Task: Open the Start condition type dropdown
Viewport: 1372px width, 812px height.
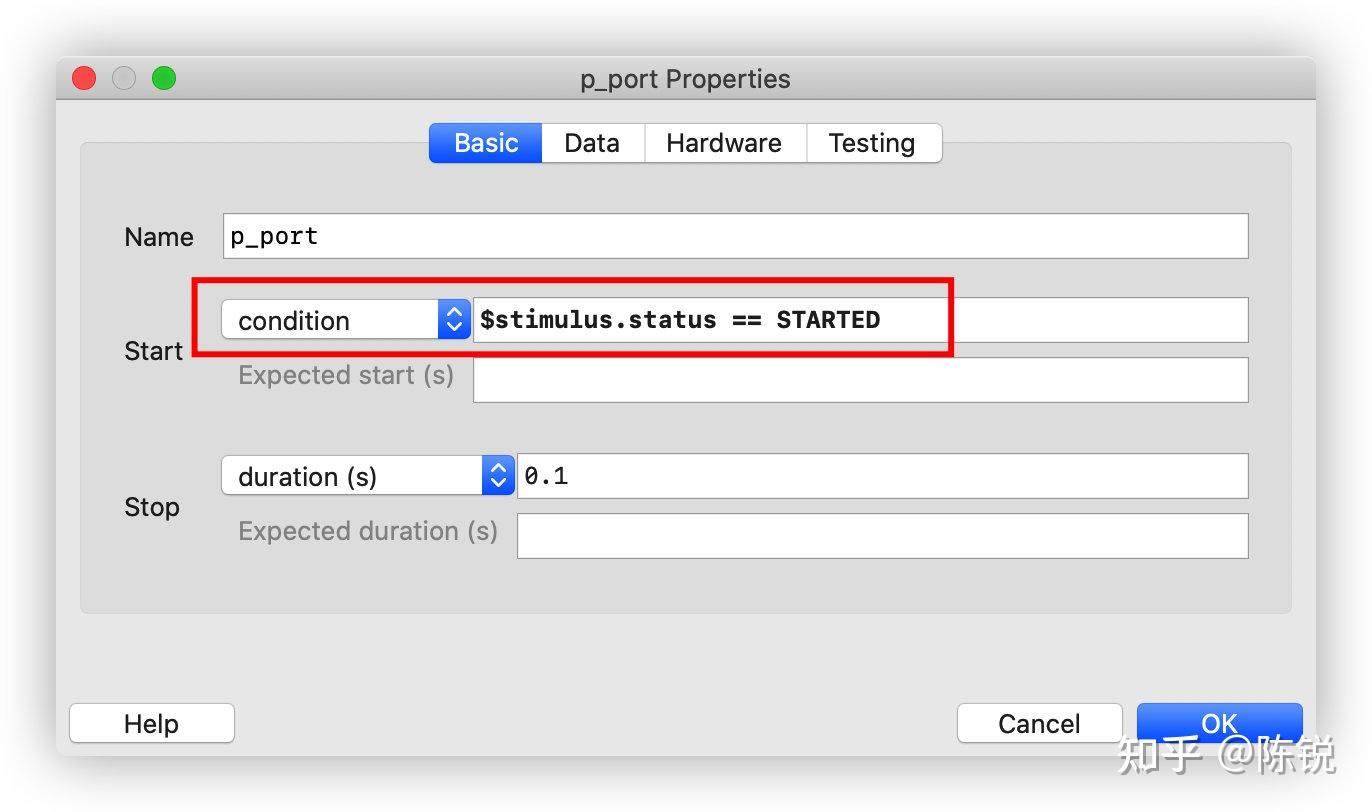Action: [x=345, y=320]
